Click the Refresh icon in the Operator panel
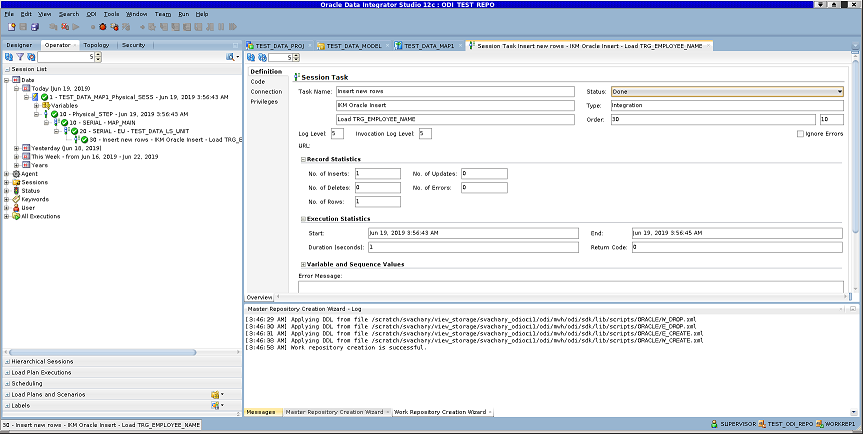The image size is (863, 434). point(9,57)
